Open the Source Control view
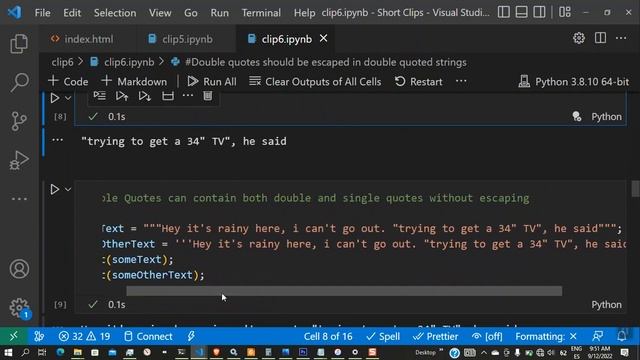Screen dimensions: 640x360 [x=19, y=121]
